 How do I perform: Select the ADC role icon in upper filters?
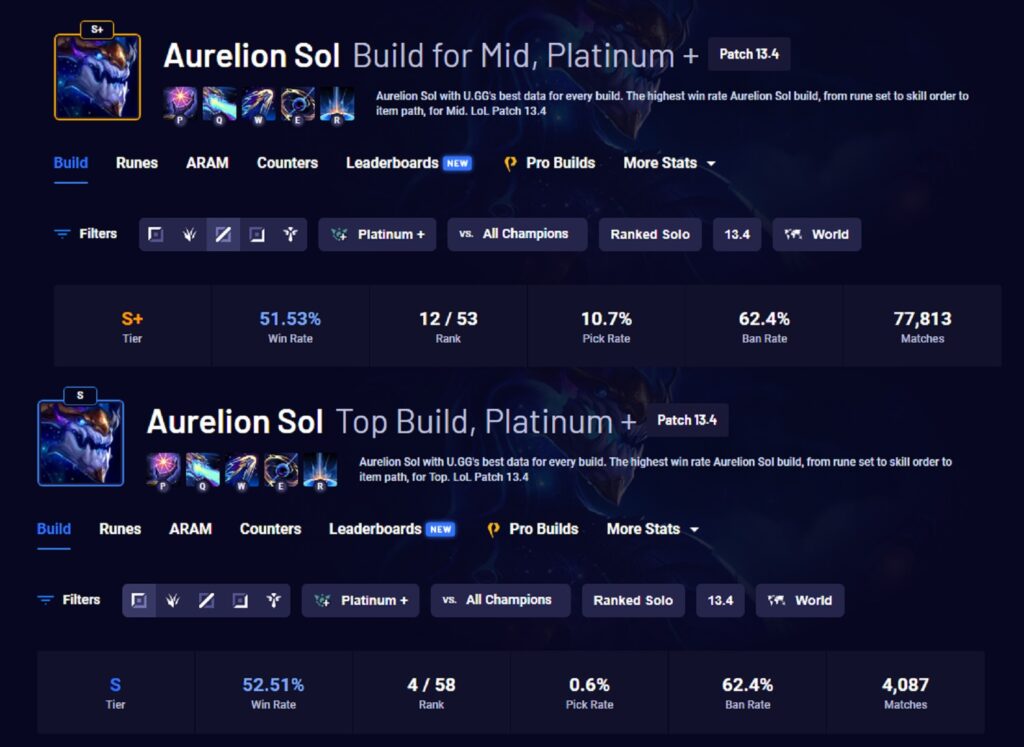[x=257, y=234]
